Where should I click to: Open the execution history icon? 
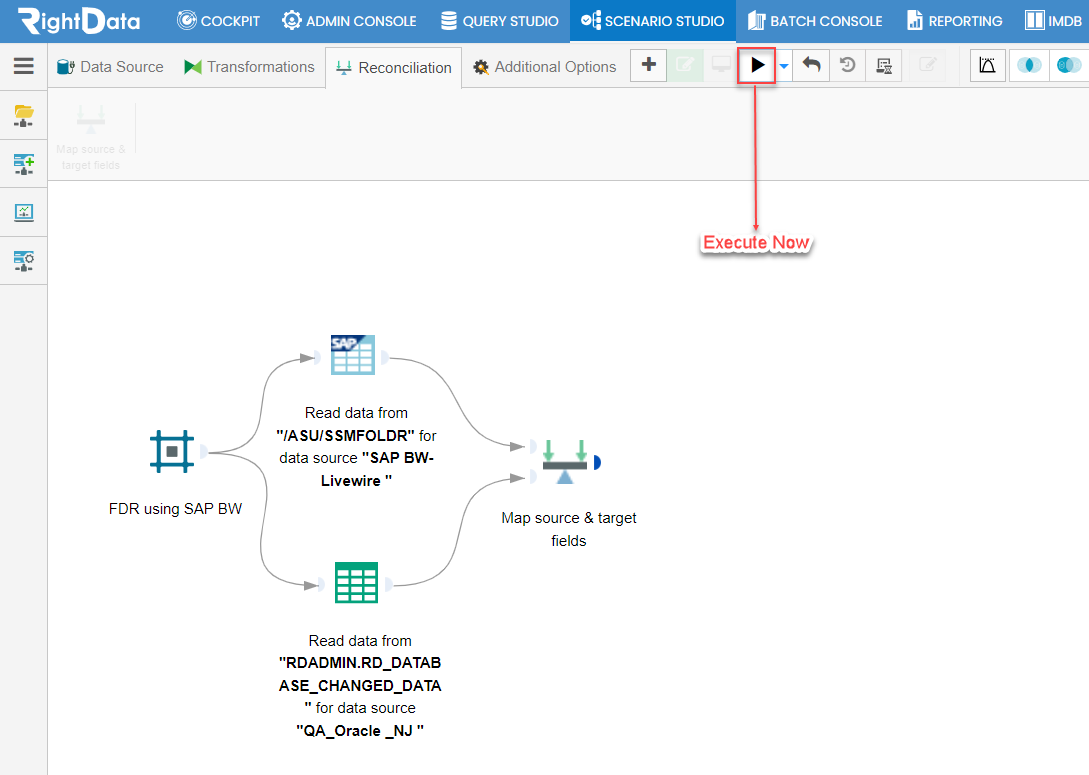(846, 65)
